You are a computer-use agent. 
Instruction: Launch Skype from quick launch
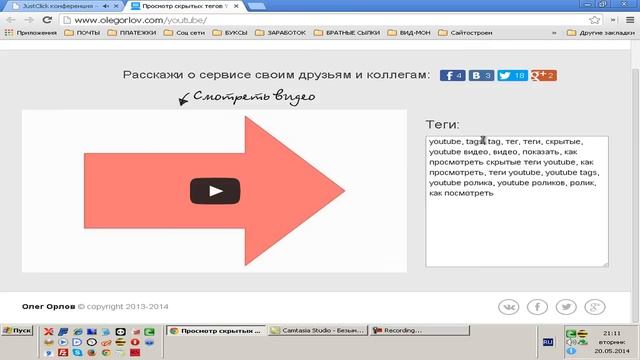coord(77,352)
